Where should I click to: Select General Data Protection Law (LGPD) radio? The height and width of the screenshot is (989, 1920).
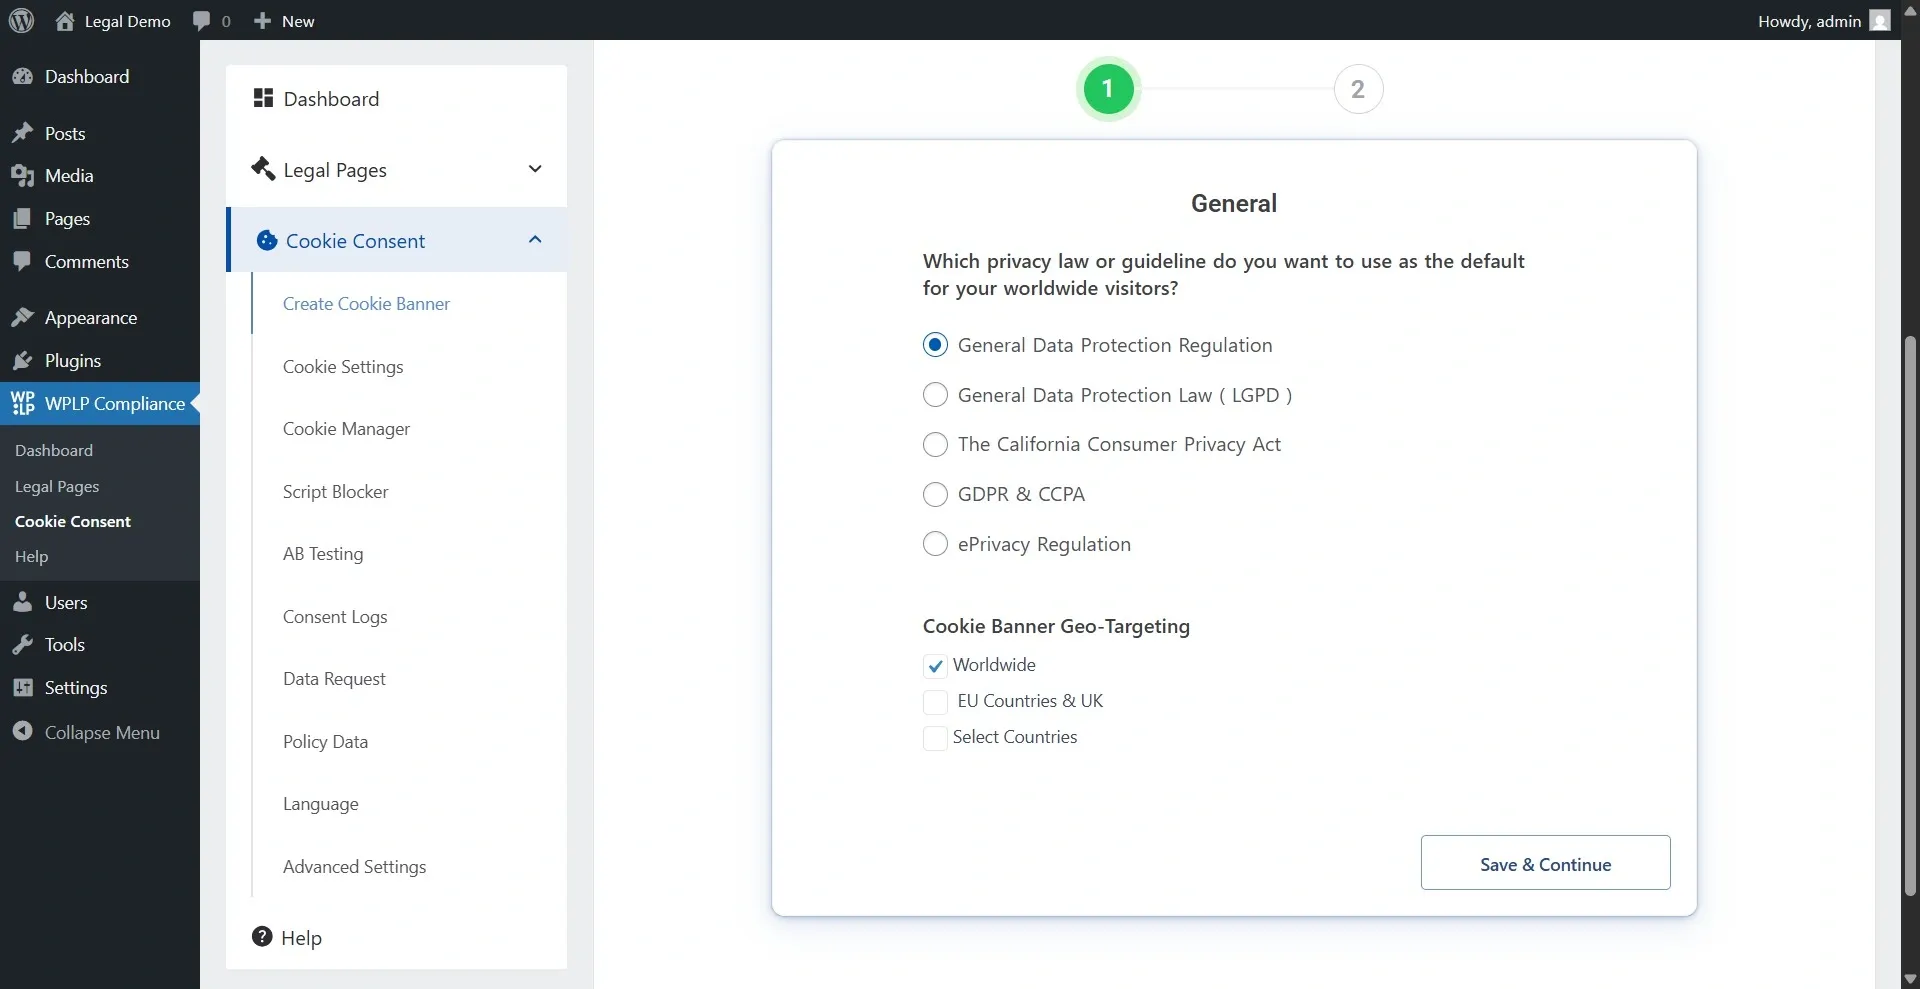click(x=935, y=395)
